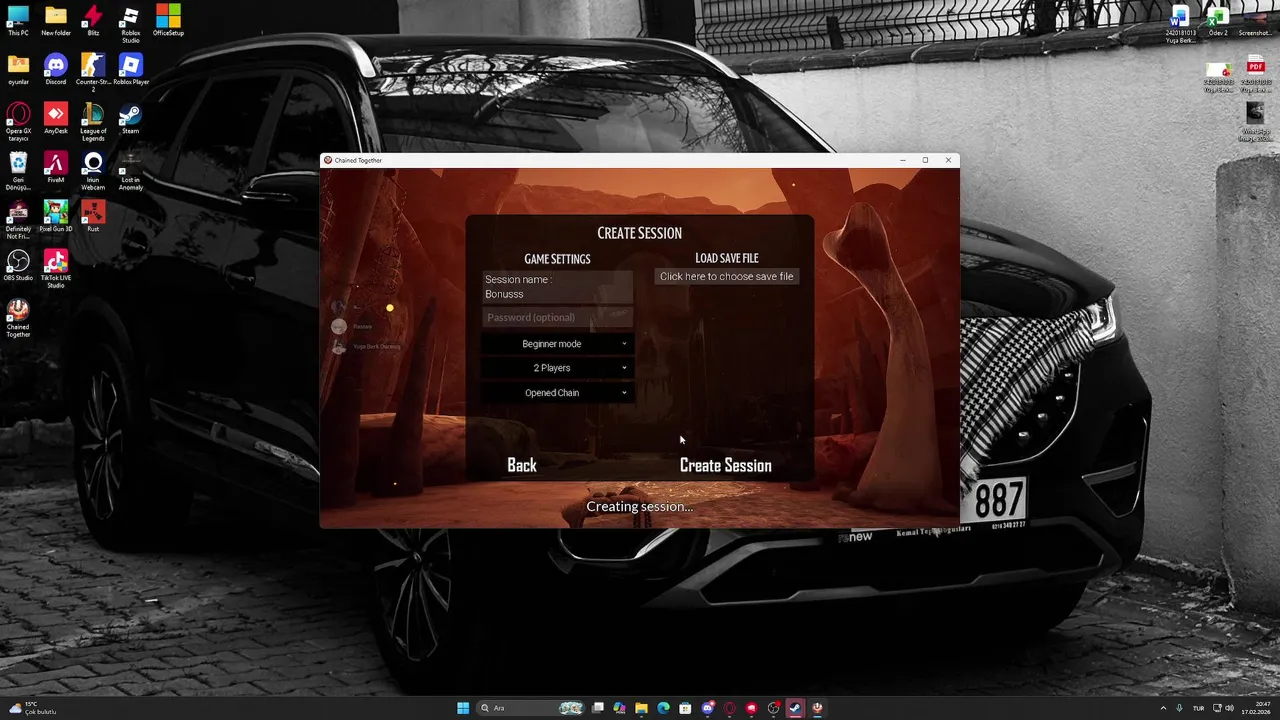The width and height of the screenshot is (1280, 720).
Task: Close the Chained Together window
Action: (948, 160)
